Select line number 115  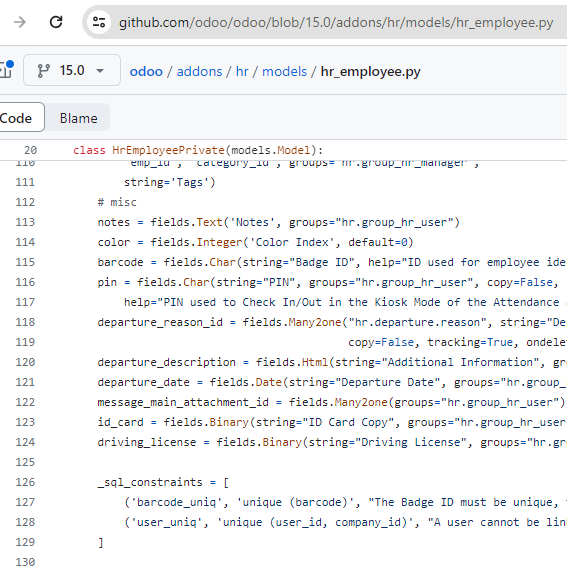(x=25, y=262)
